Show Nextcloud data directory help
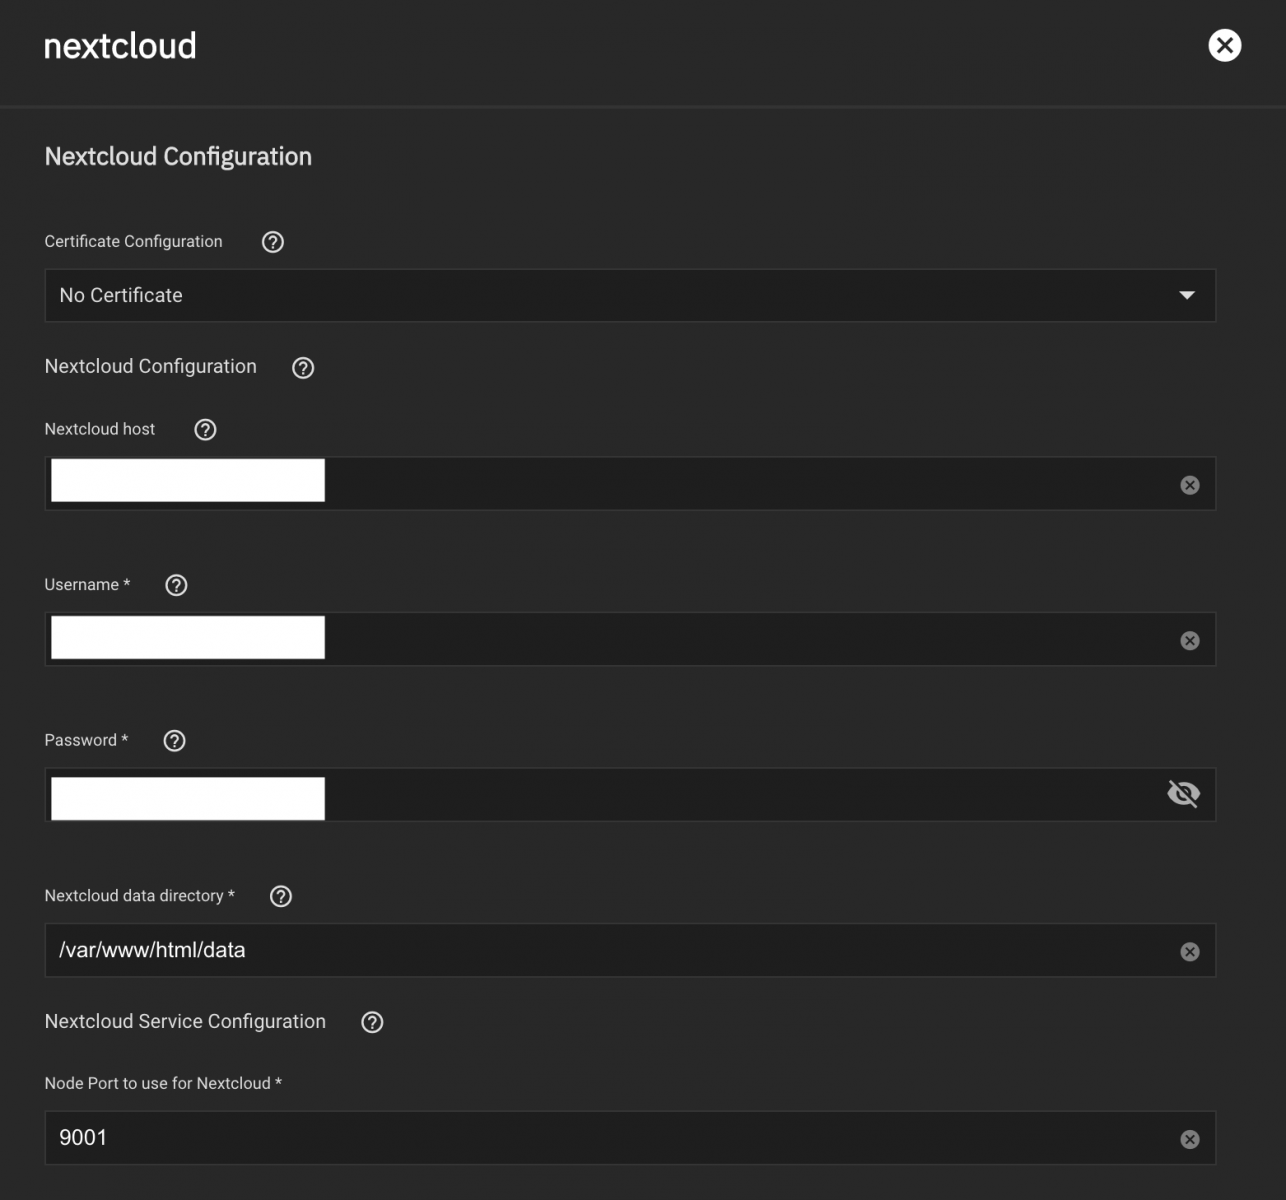The image size is (1286, 1200). [281, 897]
